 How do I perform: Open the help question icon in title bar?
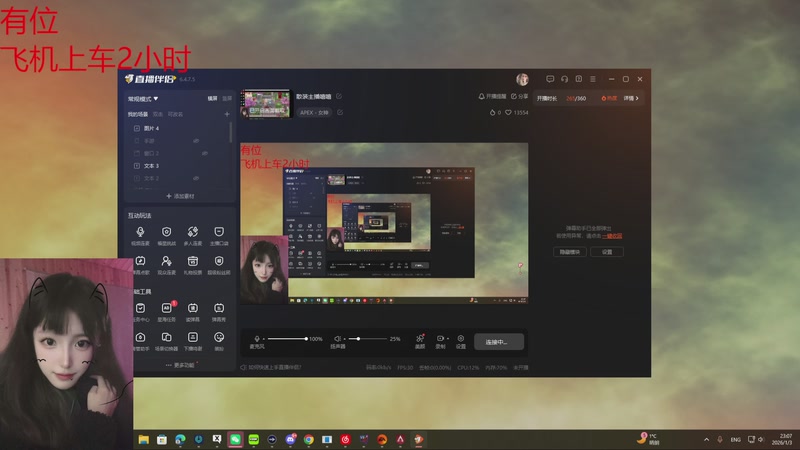pyautogui.click(x=579, y=79)
